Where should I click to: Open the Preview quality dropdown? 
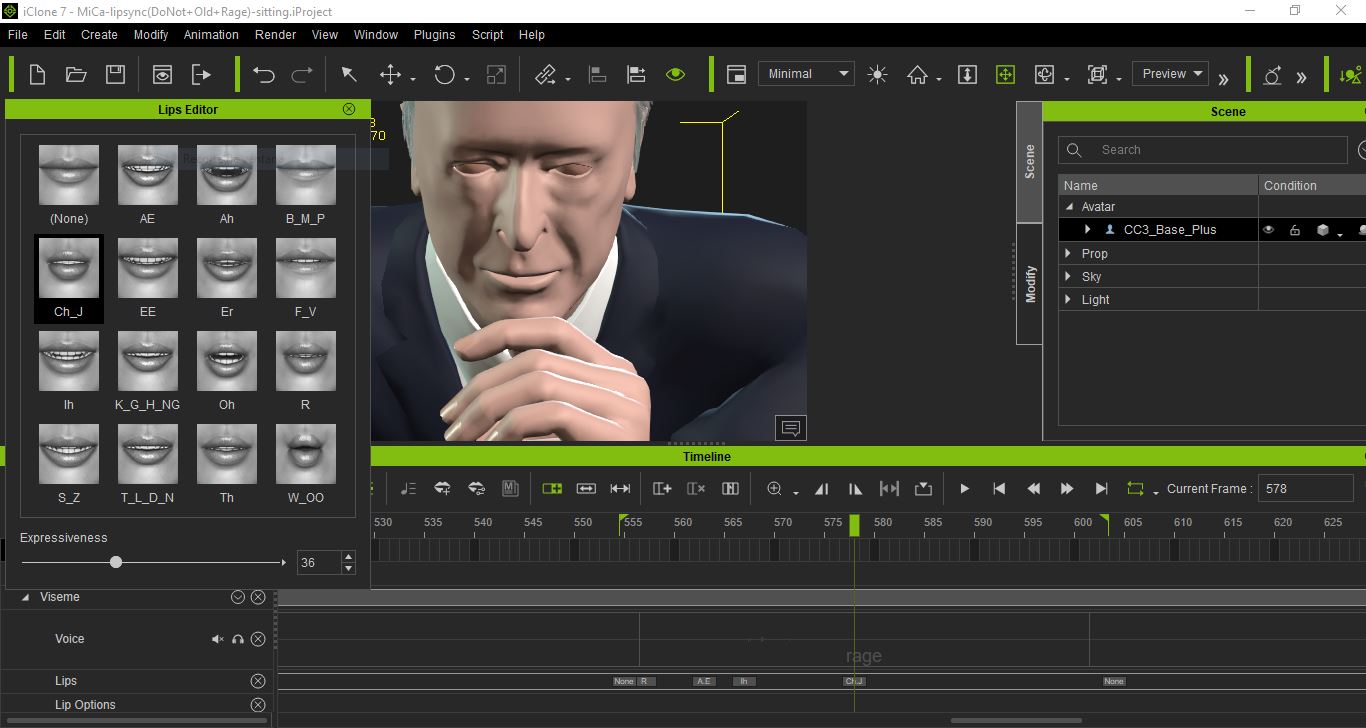pos(1171,74)
